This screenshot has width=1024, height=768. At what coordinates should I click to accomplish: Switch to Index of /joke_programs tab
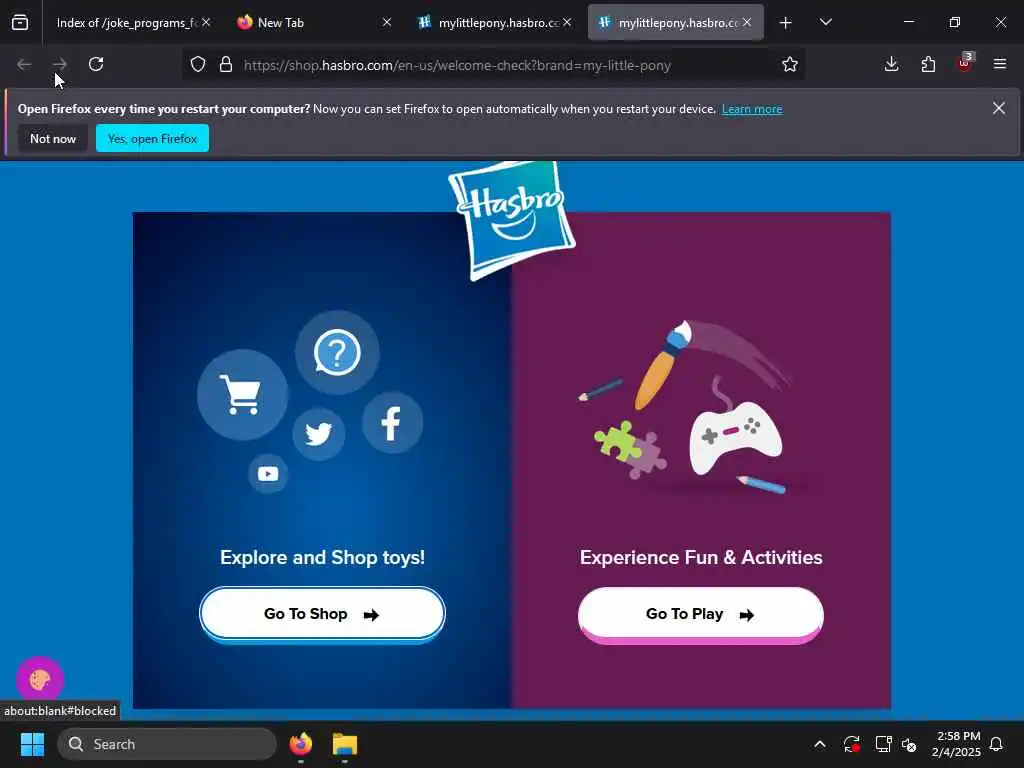[x=127, y=23]
